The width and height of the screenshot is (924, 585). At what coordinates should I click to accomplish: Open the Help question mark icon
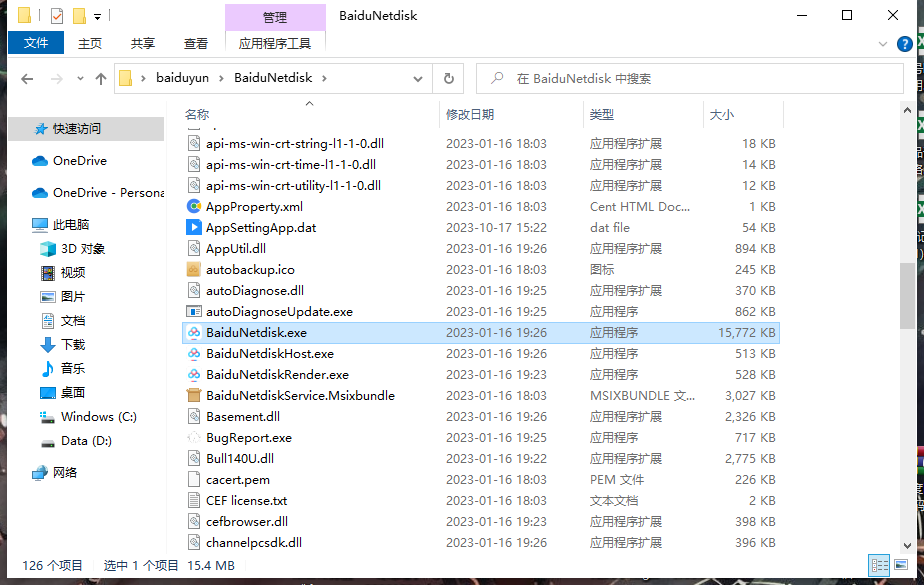[x=903, y=44]
